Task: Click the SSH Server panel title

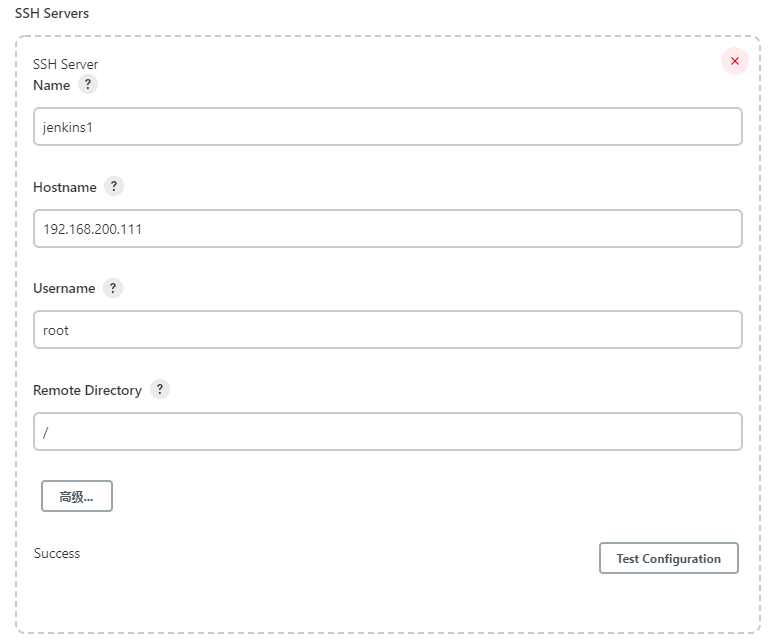Action: coord(66,65)
